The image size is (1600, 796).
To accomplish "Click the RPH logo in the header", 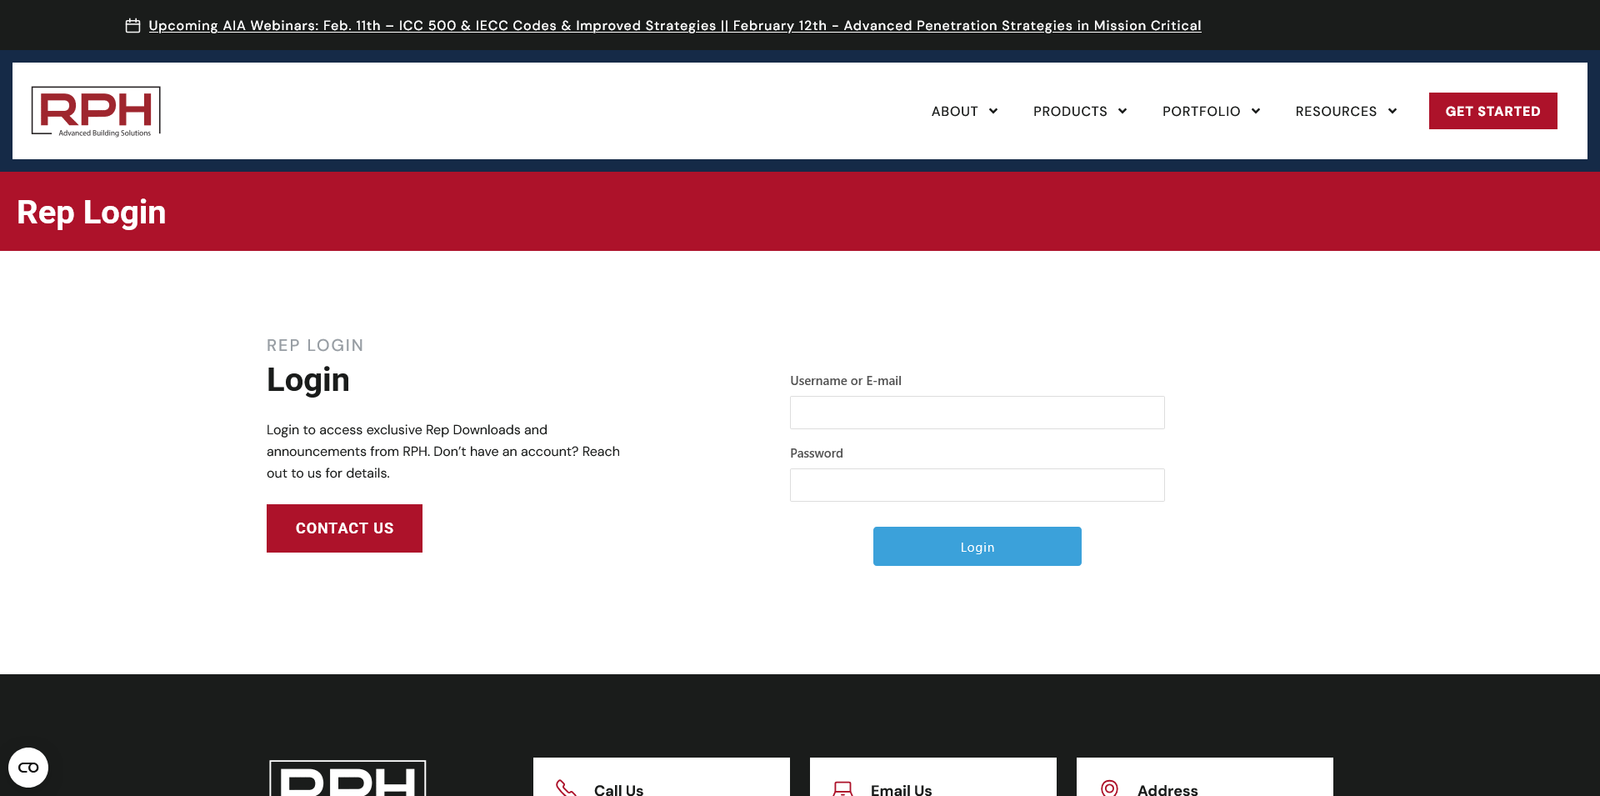I will [96, 111].
